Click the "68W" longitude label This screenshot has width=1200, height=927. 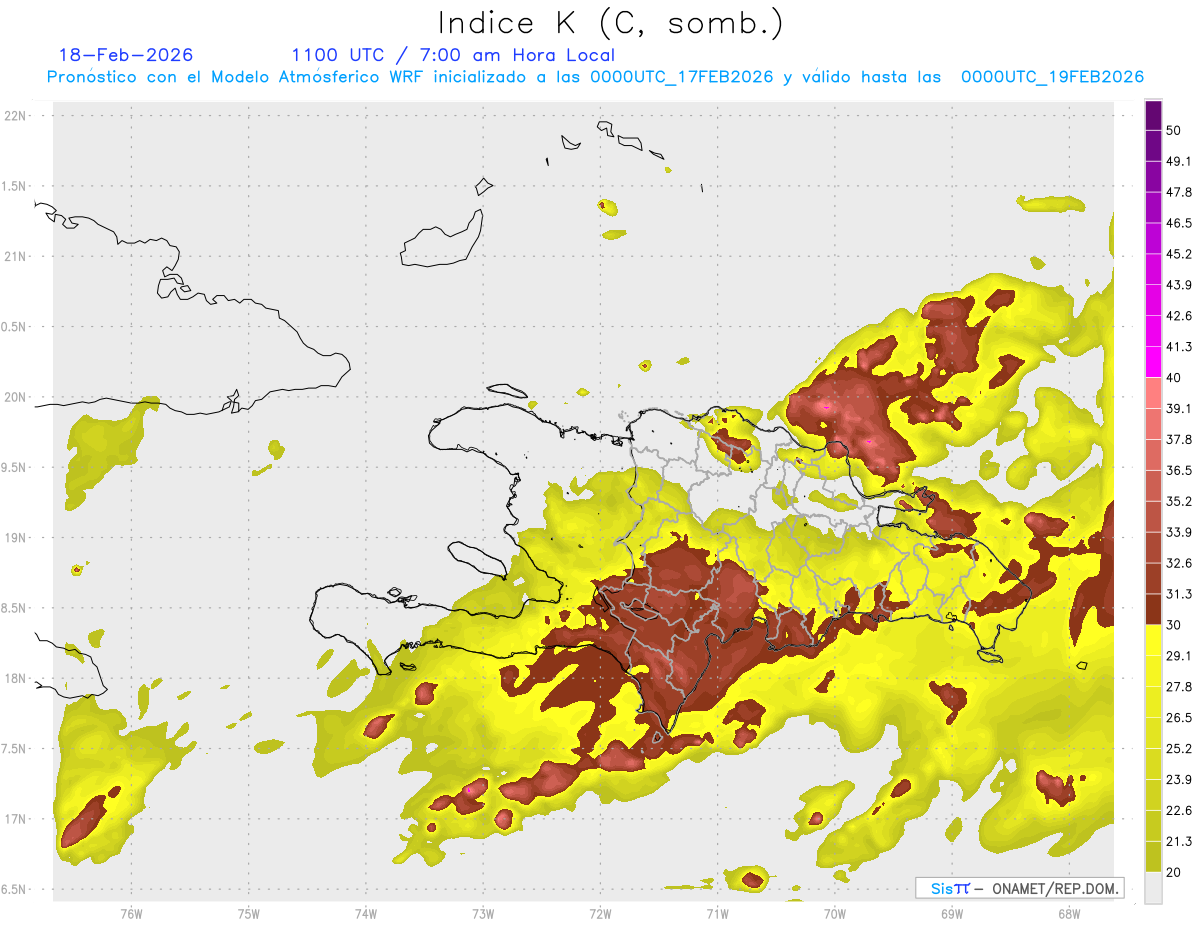click(x=1069, y=913)
